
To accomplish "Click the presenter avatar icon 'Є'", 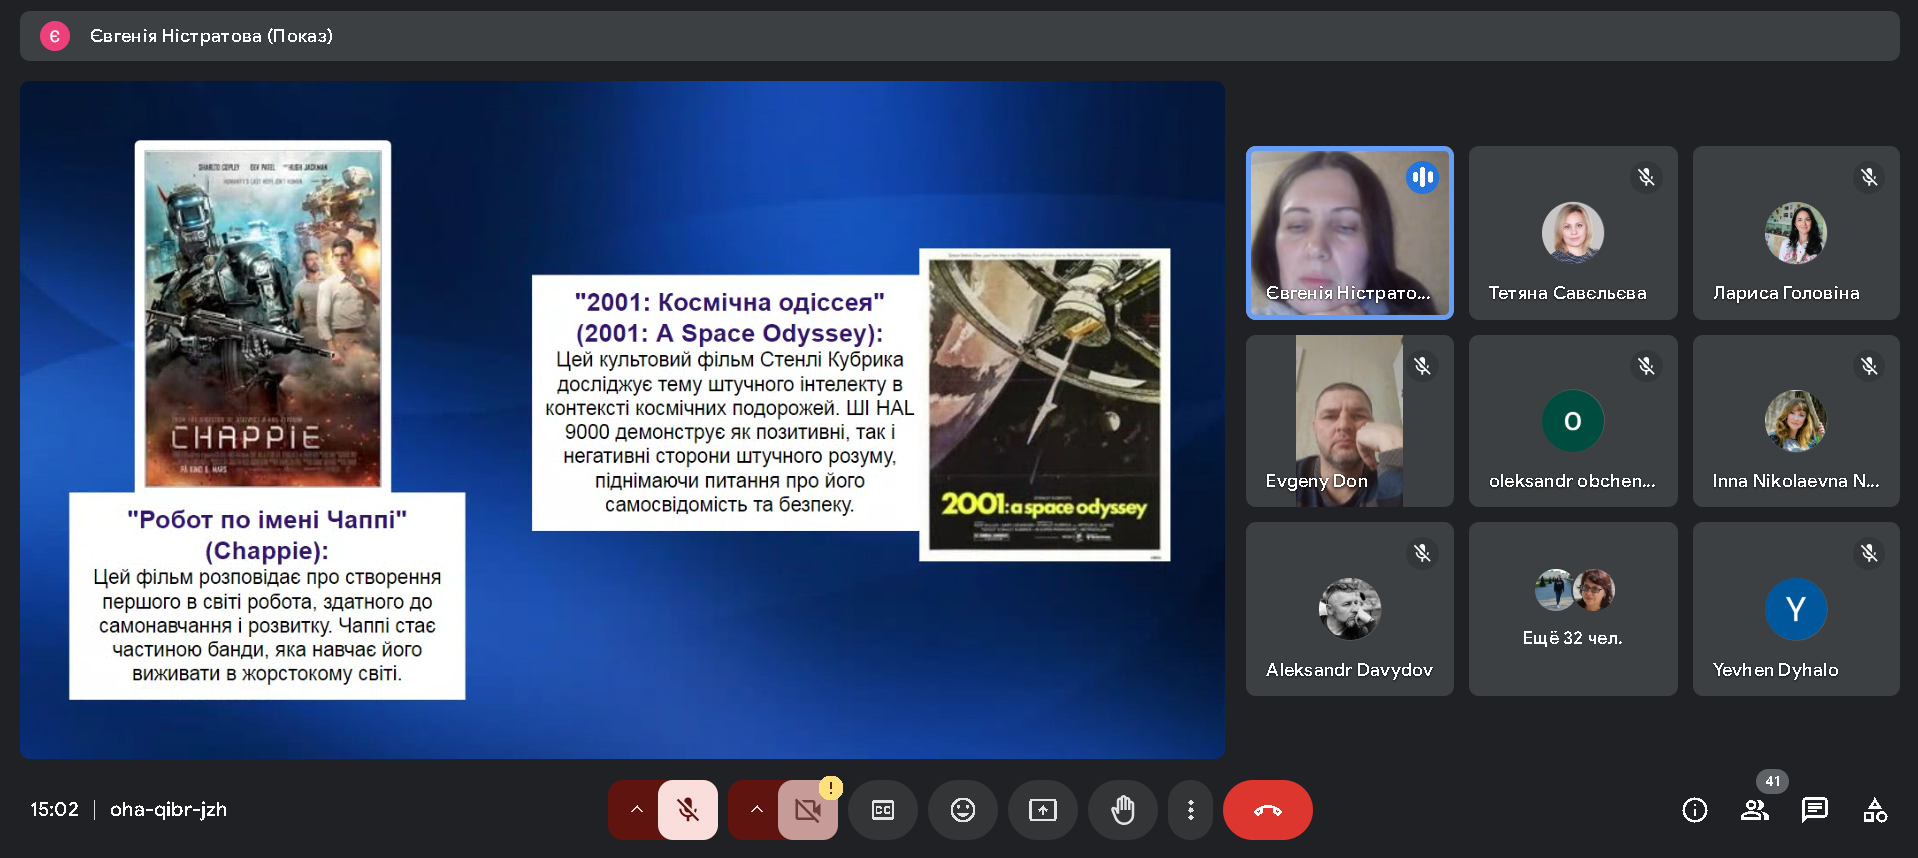I will (x=55, y=36).
